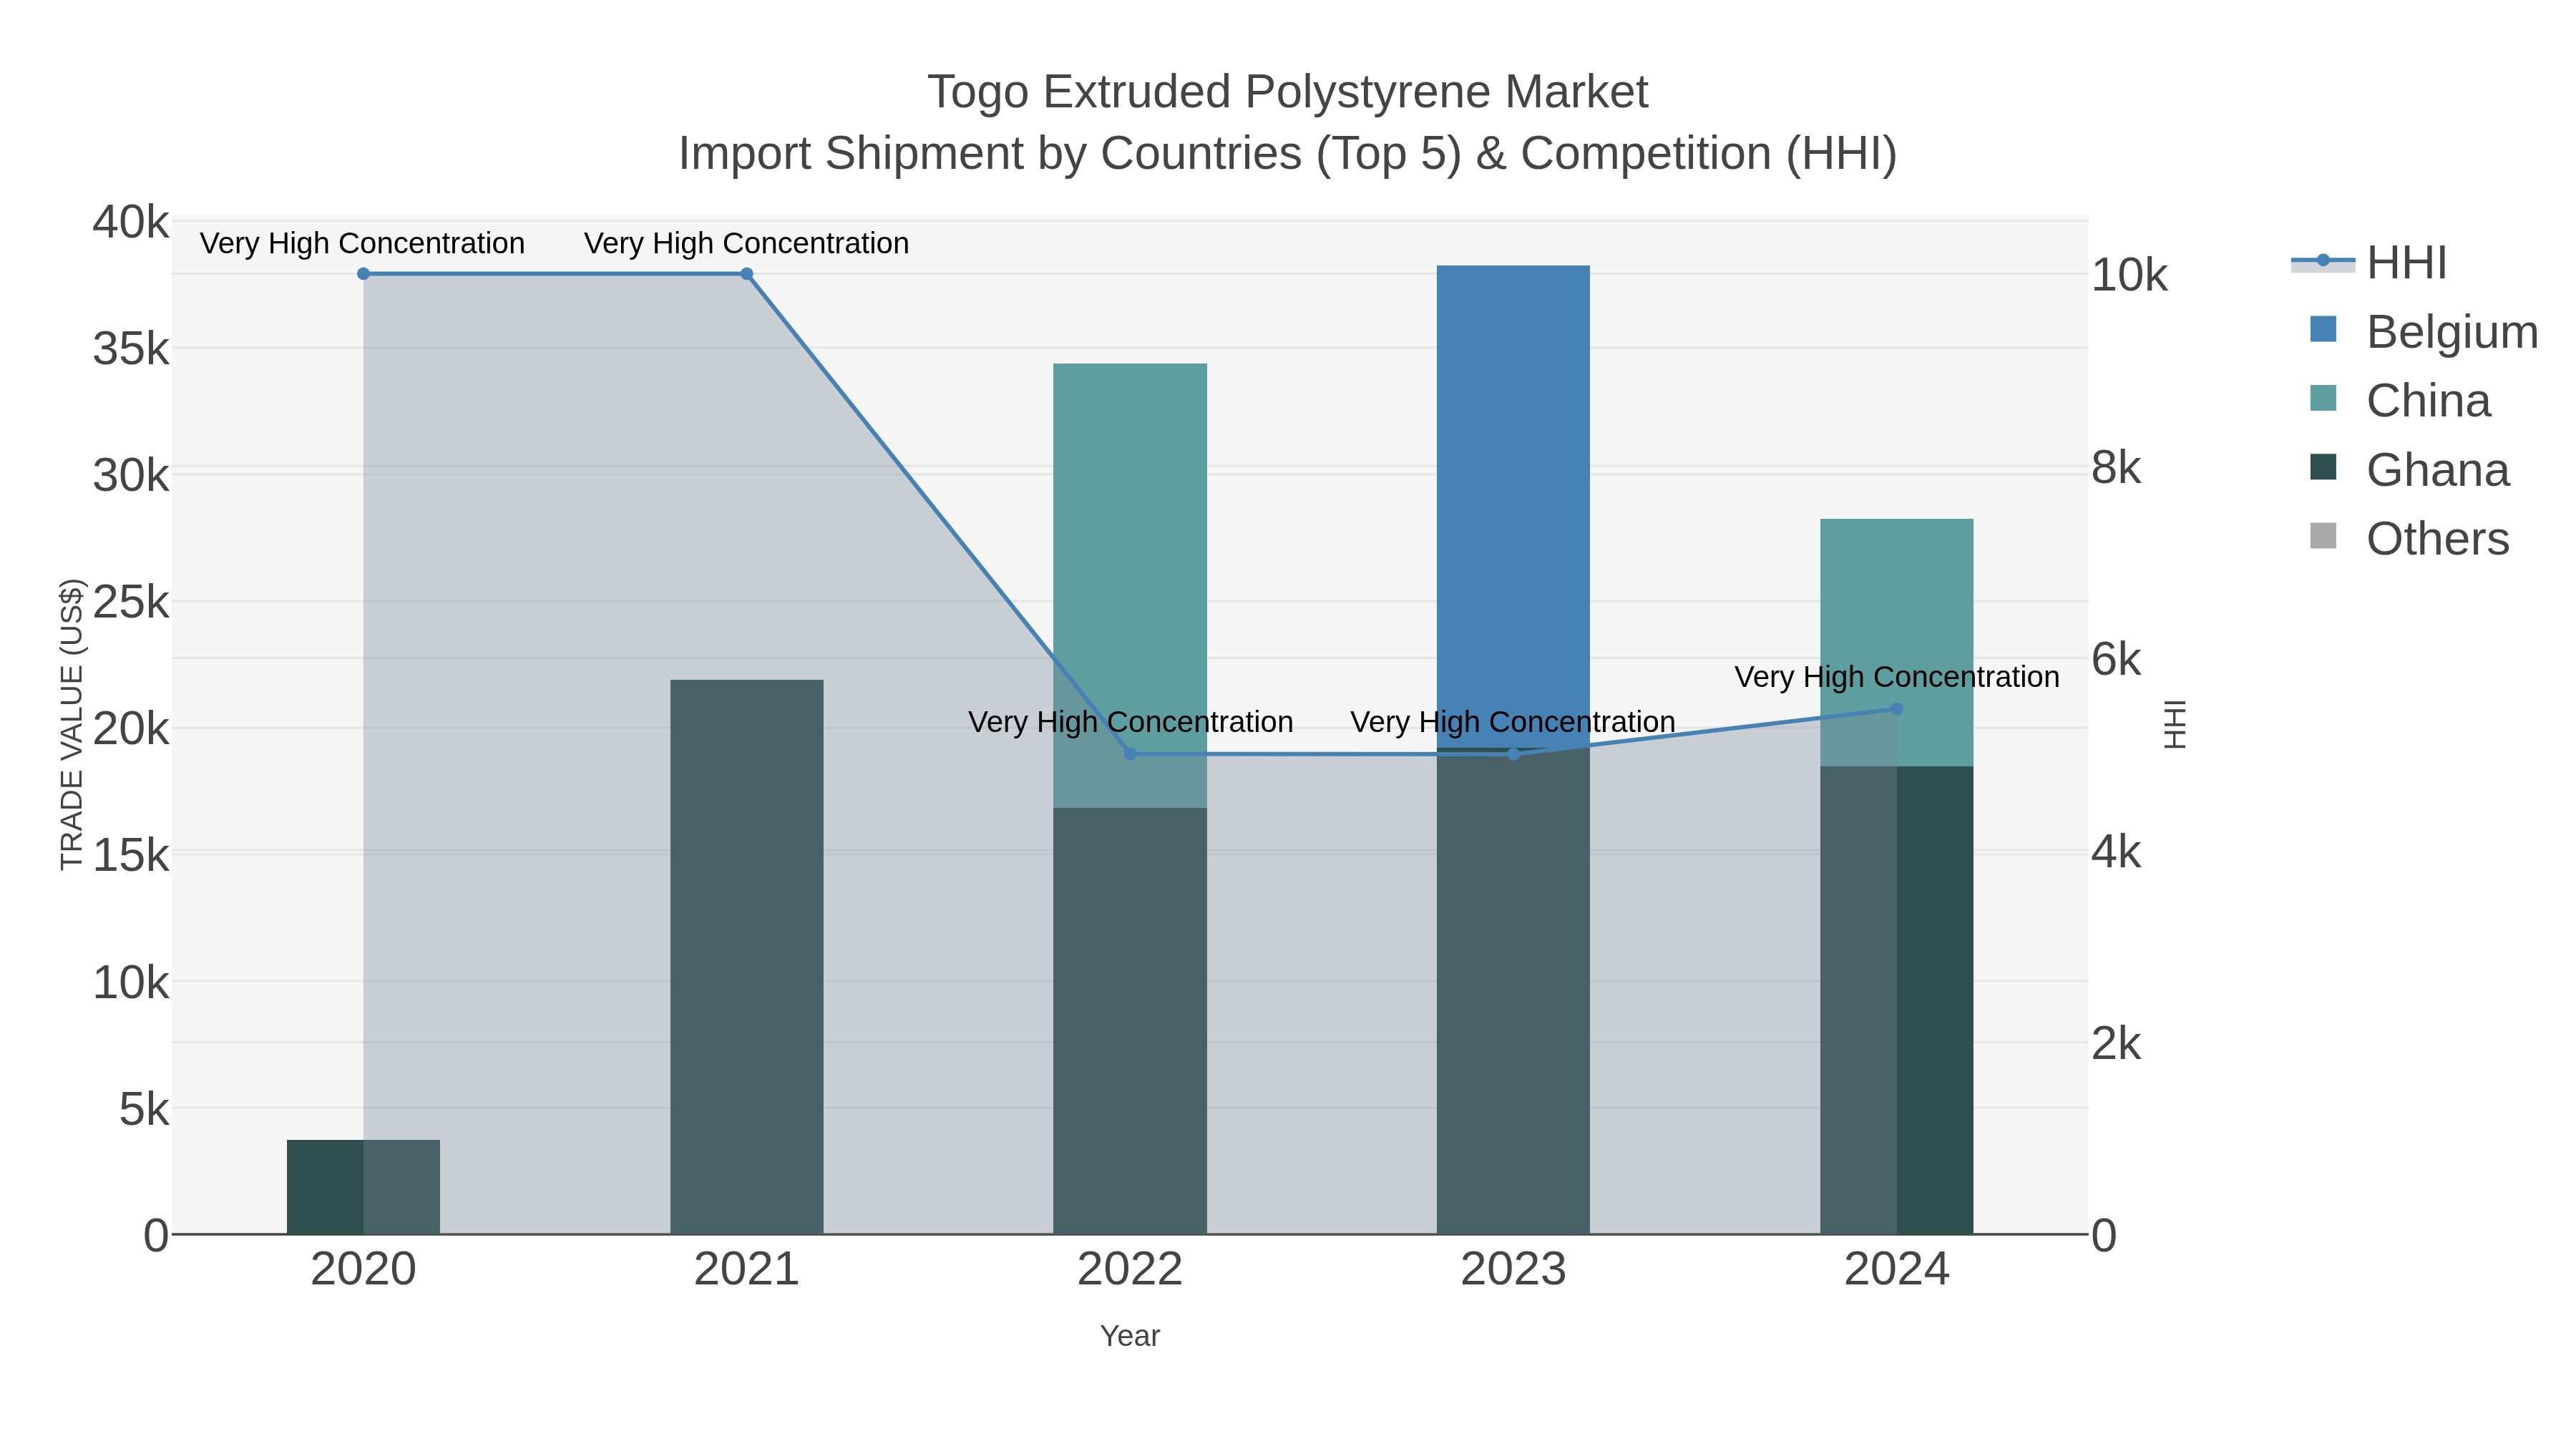Select the 2021 HHI data point
The height and width of the screenshot is (1449, 2576).
point(746,274)
